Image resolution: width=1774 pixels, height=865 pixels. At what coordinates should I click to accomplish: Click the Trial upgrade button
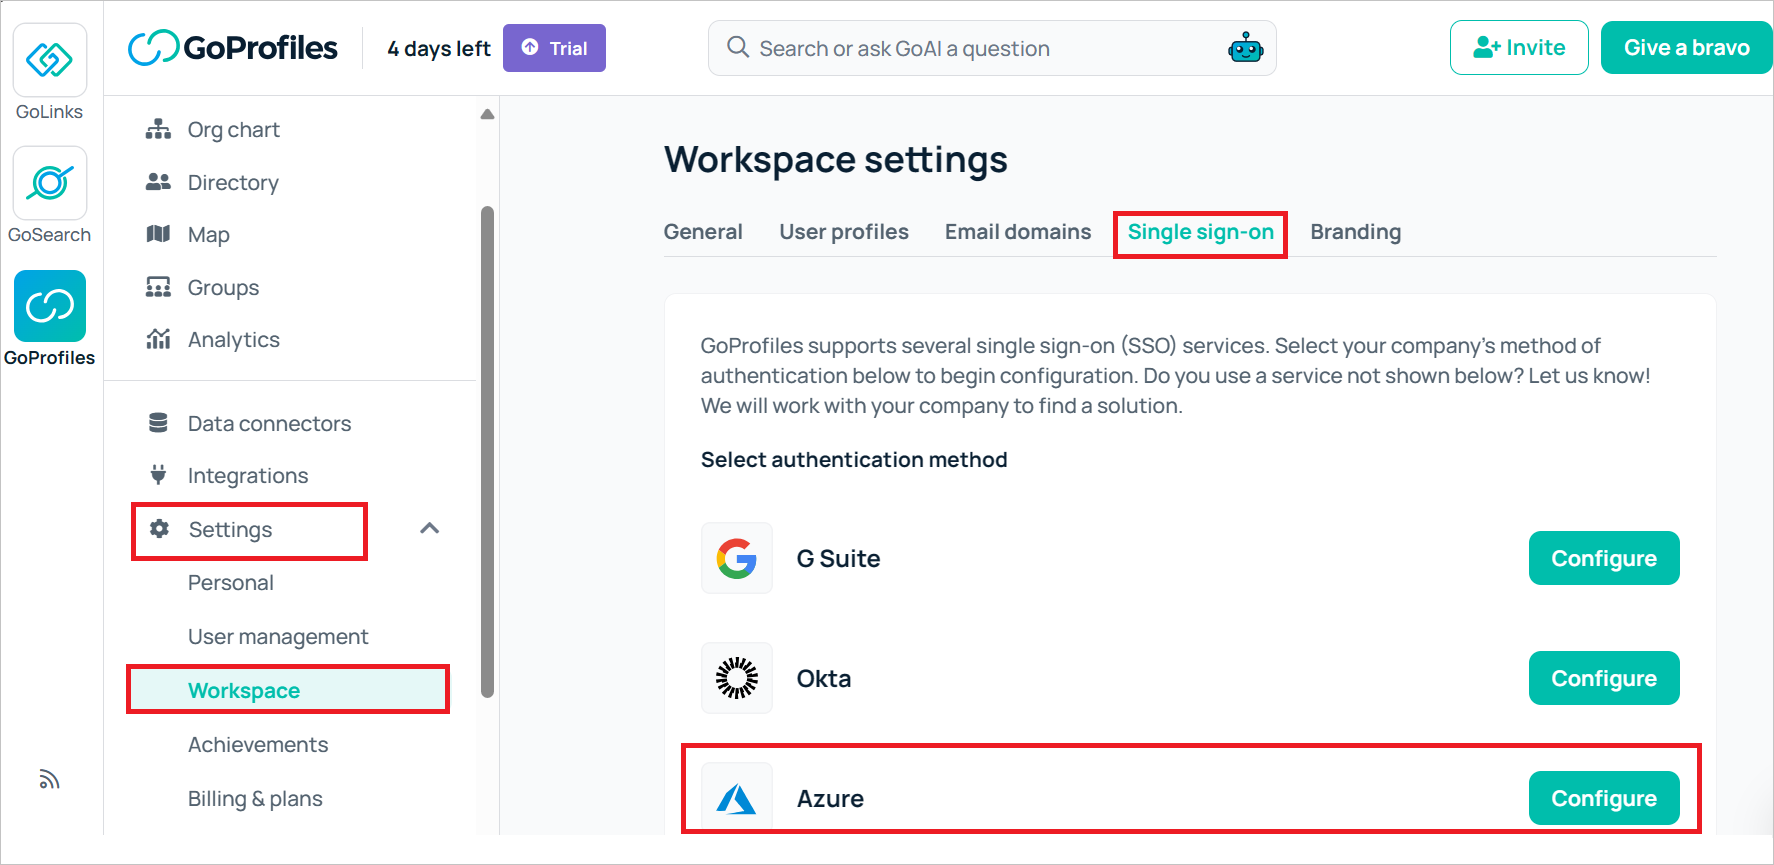[x=554, y=48]
